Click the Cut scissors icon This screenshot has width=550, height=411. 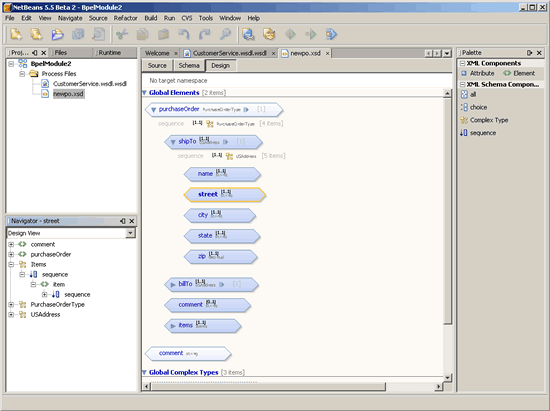(122, 34)
